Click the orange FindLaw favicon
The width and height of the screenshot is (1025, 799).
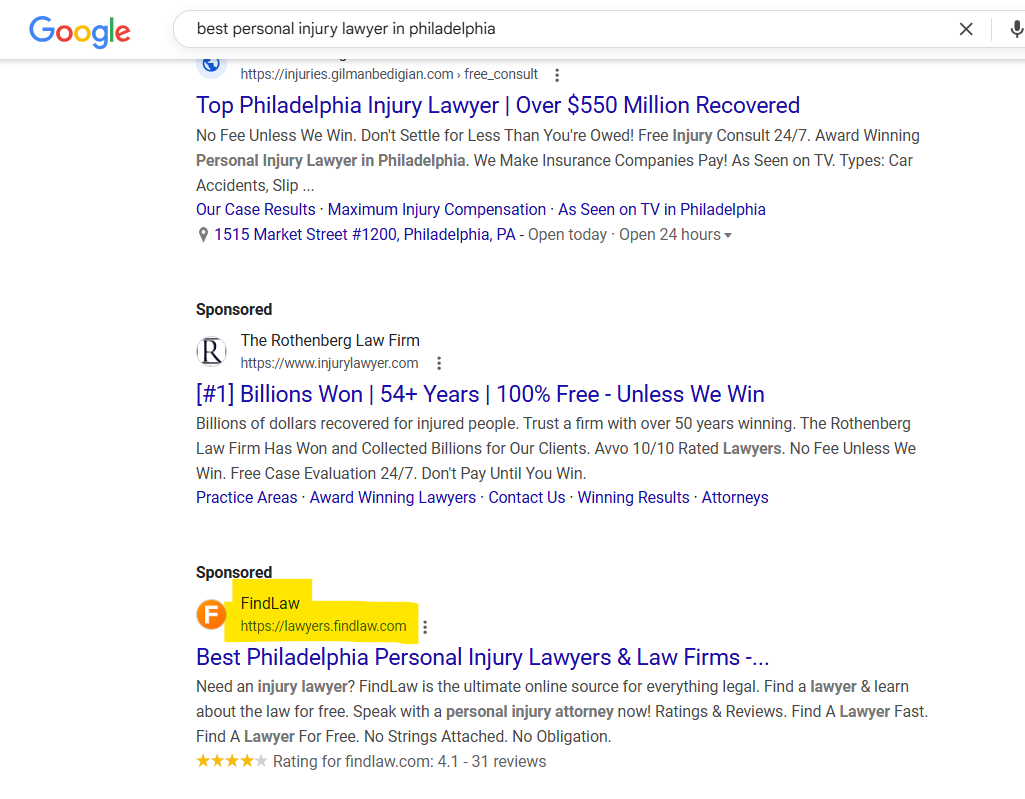[211, 614]
